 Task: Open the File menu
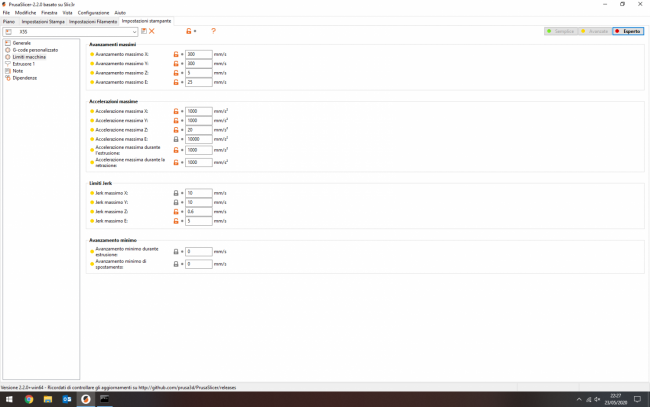tap(6, 13)
